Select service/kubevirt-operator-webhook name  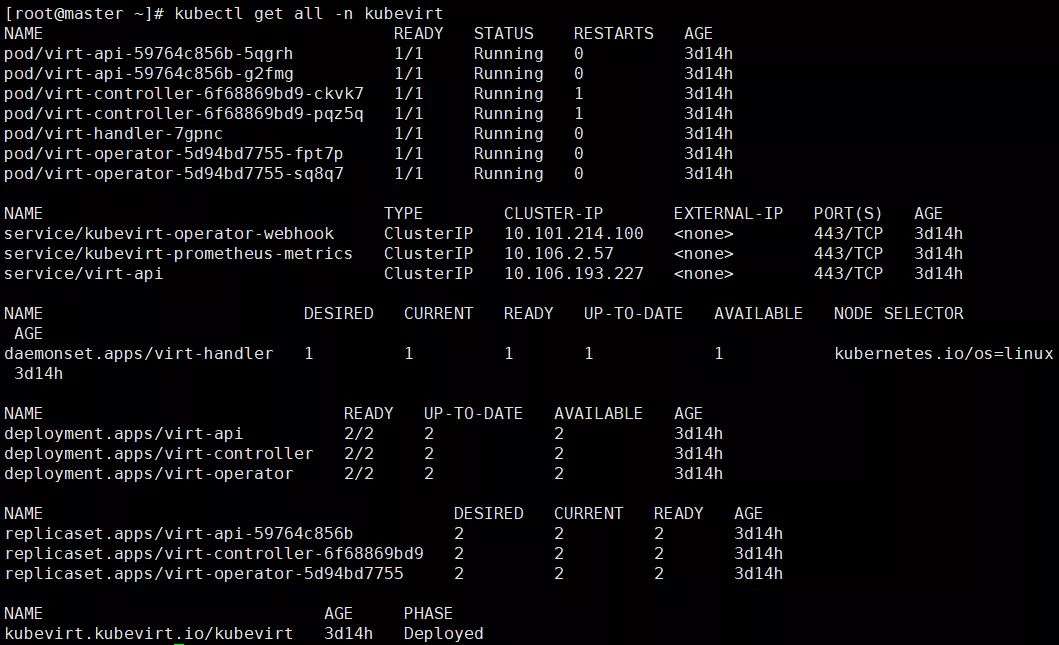(169, 234)
